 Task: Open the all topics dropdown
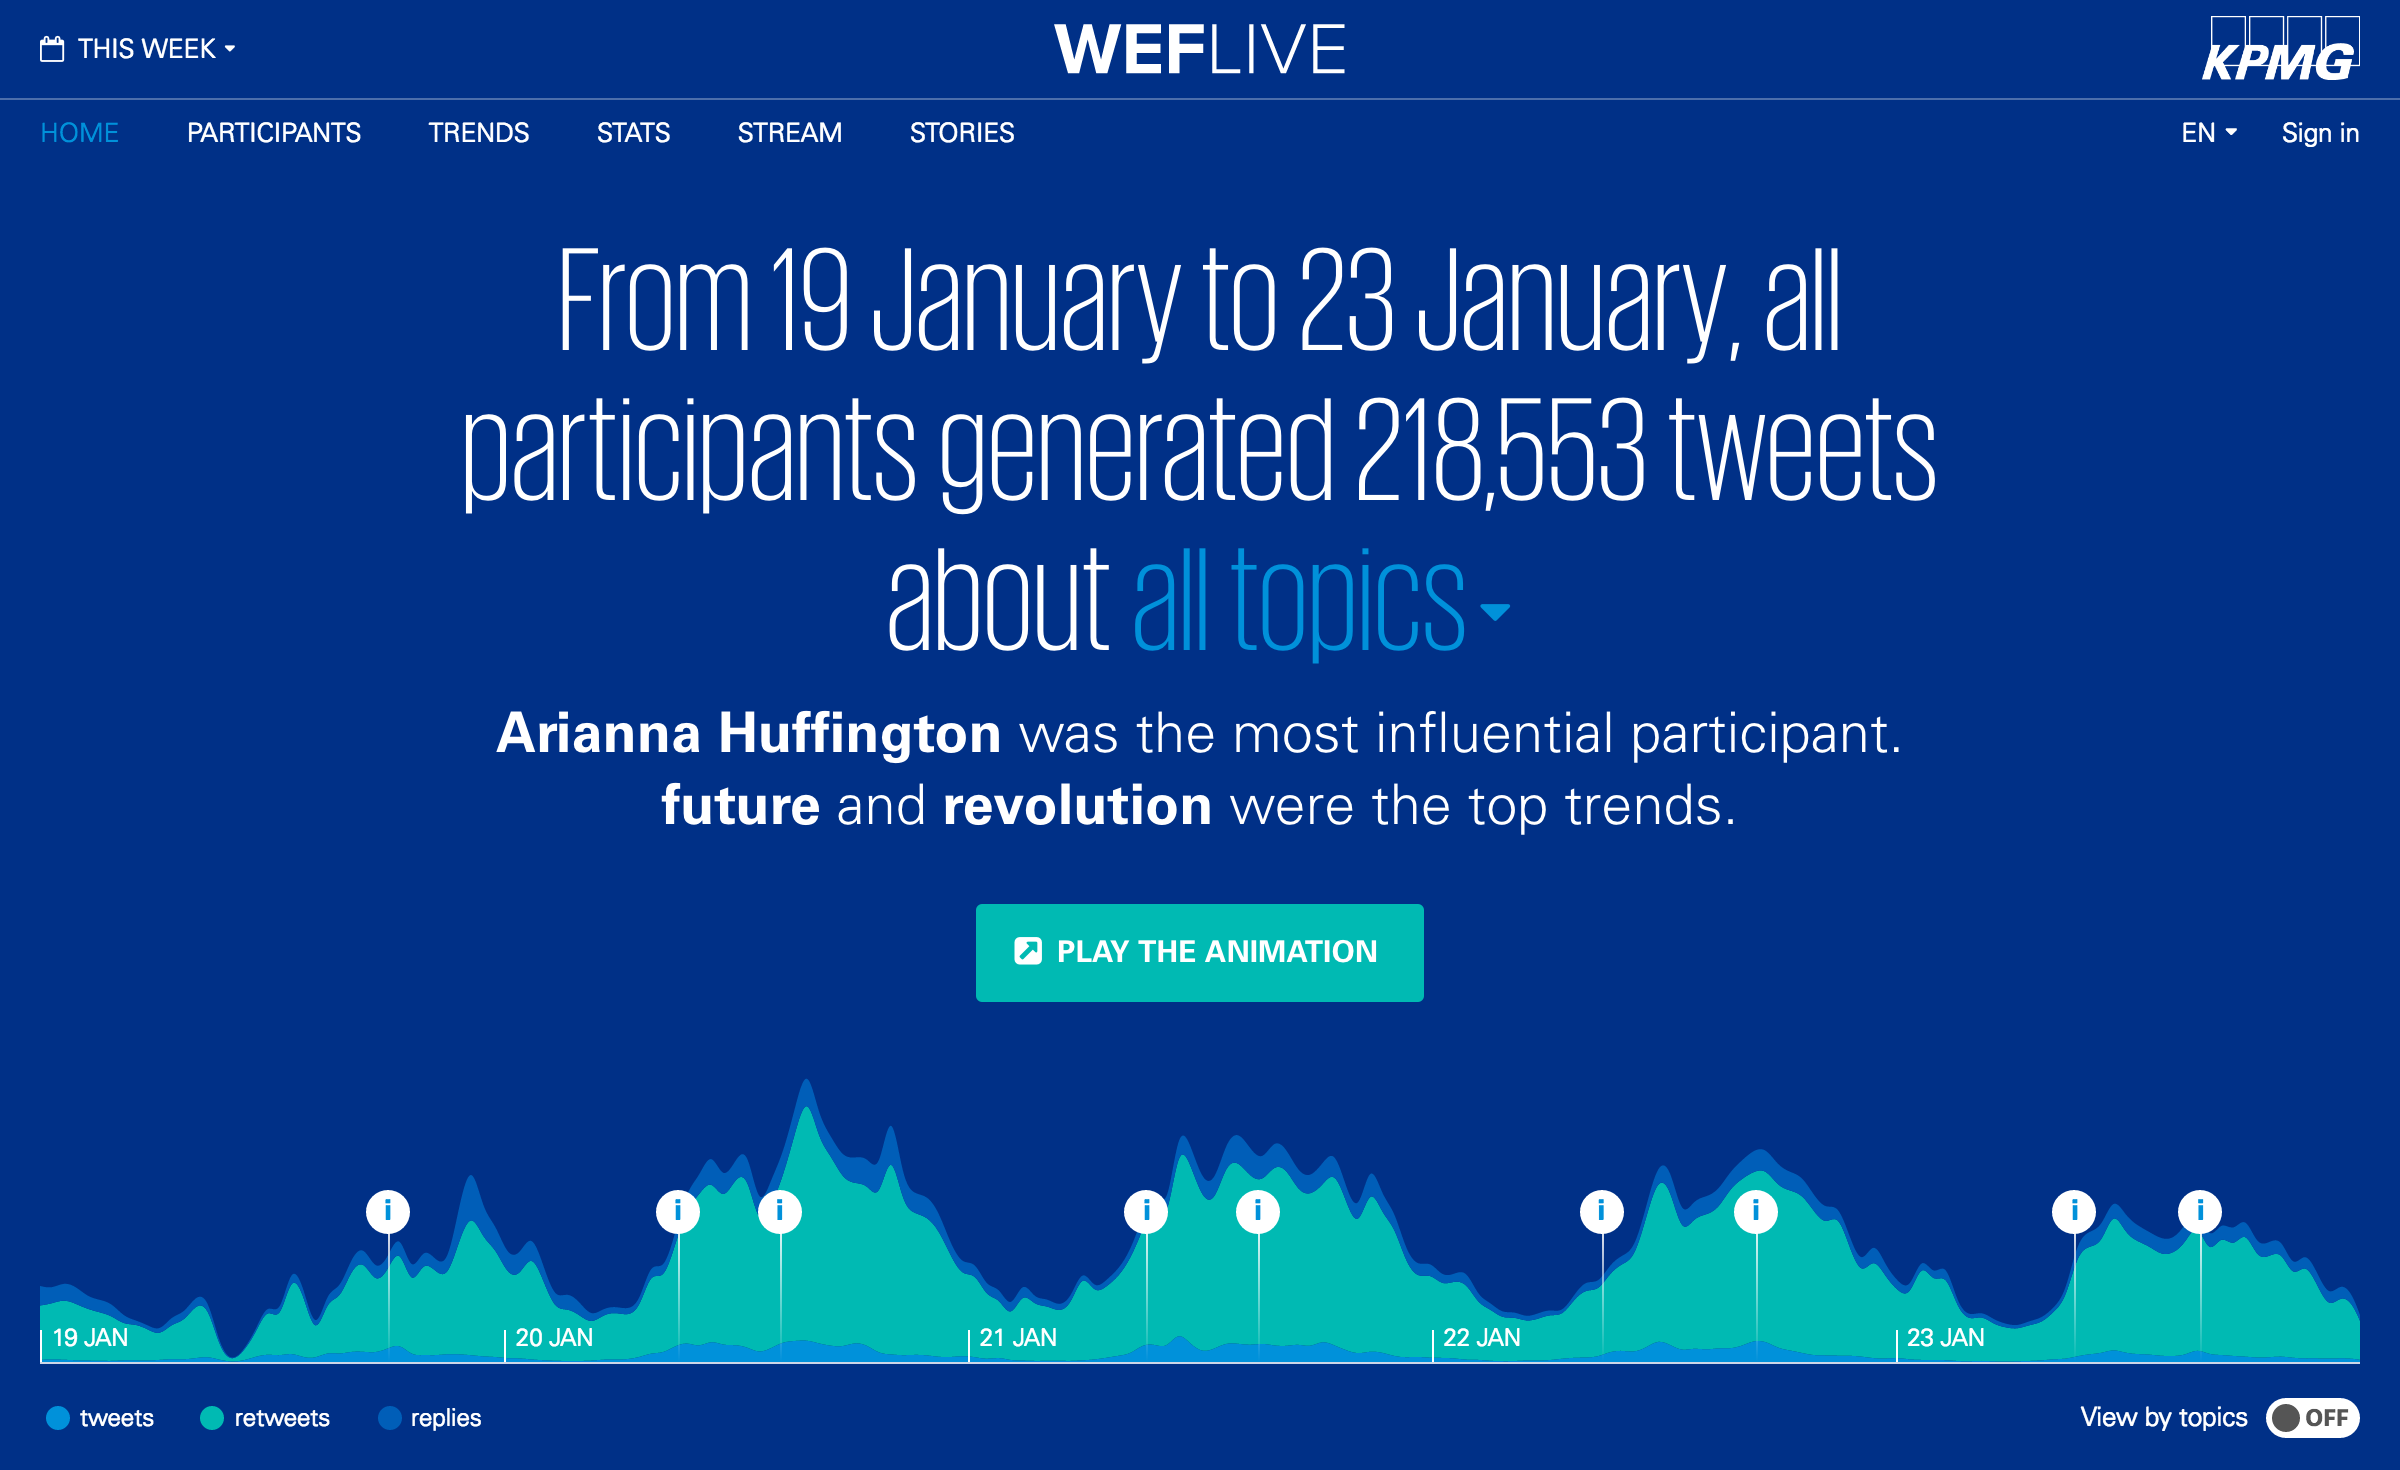pos(1320,600)
